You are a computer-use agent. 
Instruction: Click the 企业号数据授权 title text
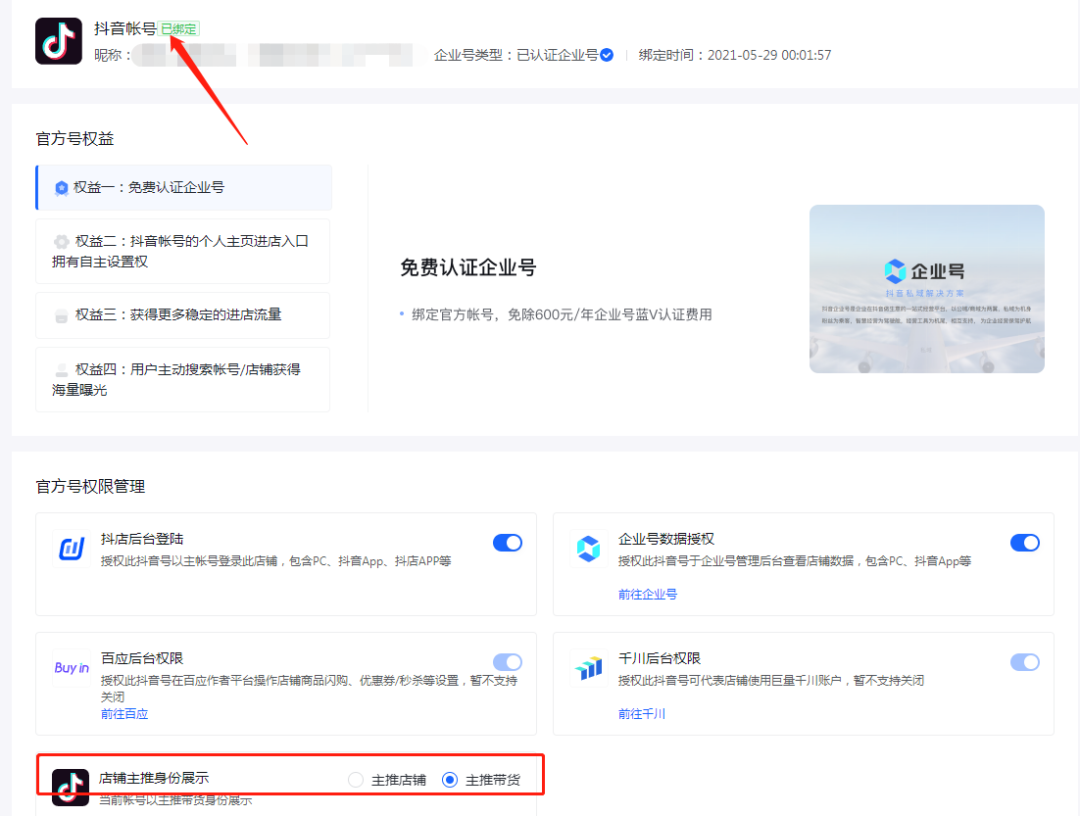(666, 539)
